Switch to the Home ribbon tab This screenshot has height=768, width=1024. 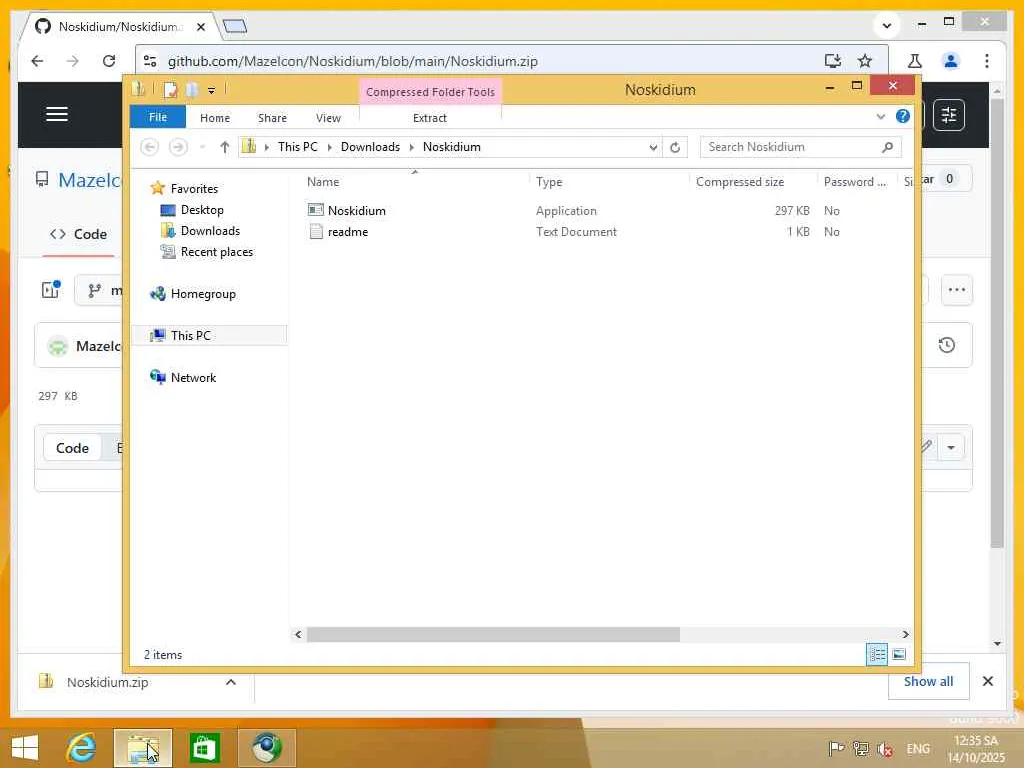[x=215, y=118]
